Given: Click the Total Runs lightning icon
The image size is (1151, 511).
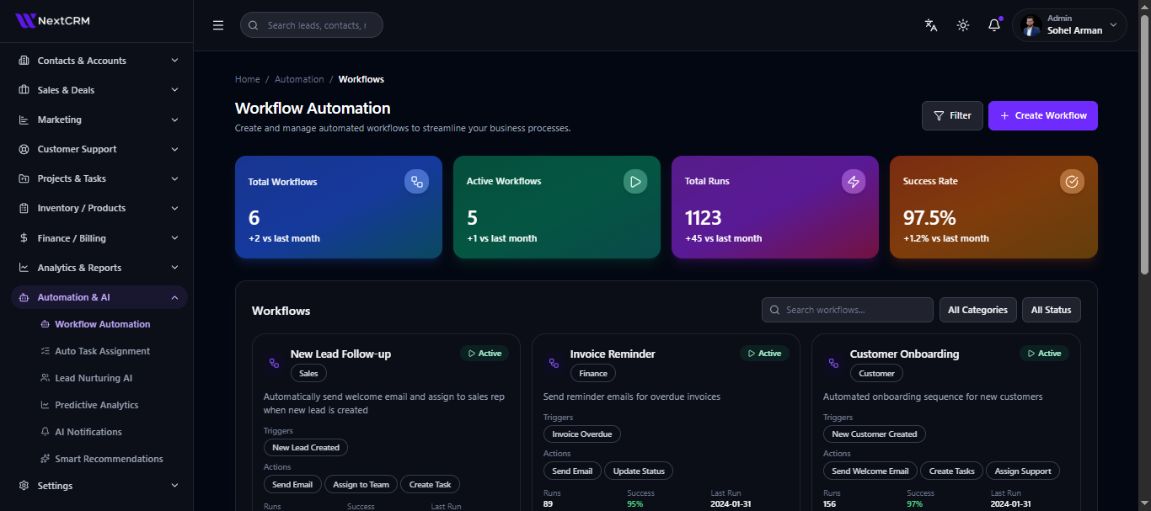Looking at the screenshot, I should tap(854, 181).
